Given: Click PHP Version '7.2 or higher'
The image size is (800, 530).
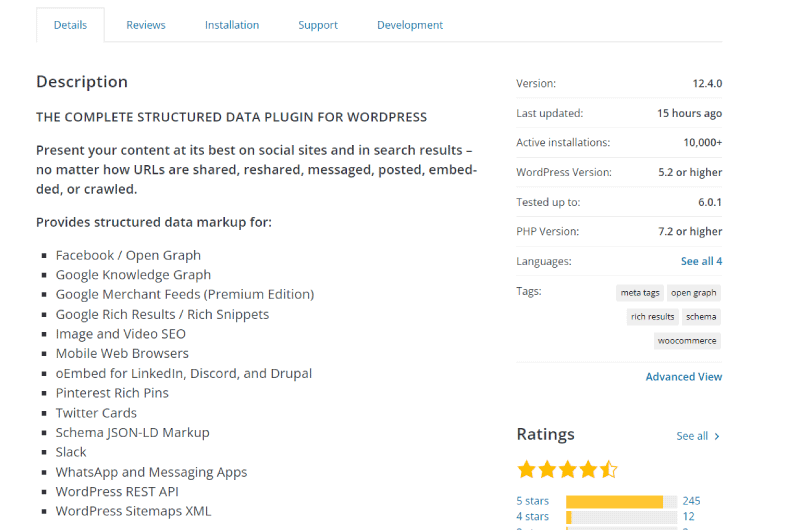Looking at the screenshot, I should (x=690, y=232).
